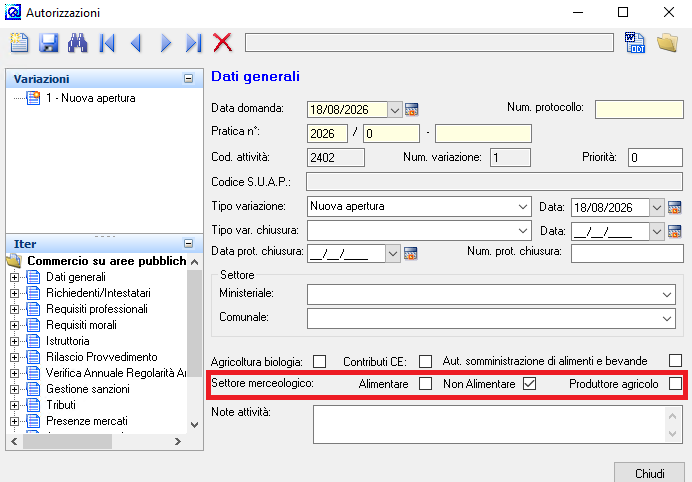Click the Dati generali heading text
Image resolution: width=692 pixels, height=482 pixels.
255,76
